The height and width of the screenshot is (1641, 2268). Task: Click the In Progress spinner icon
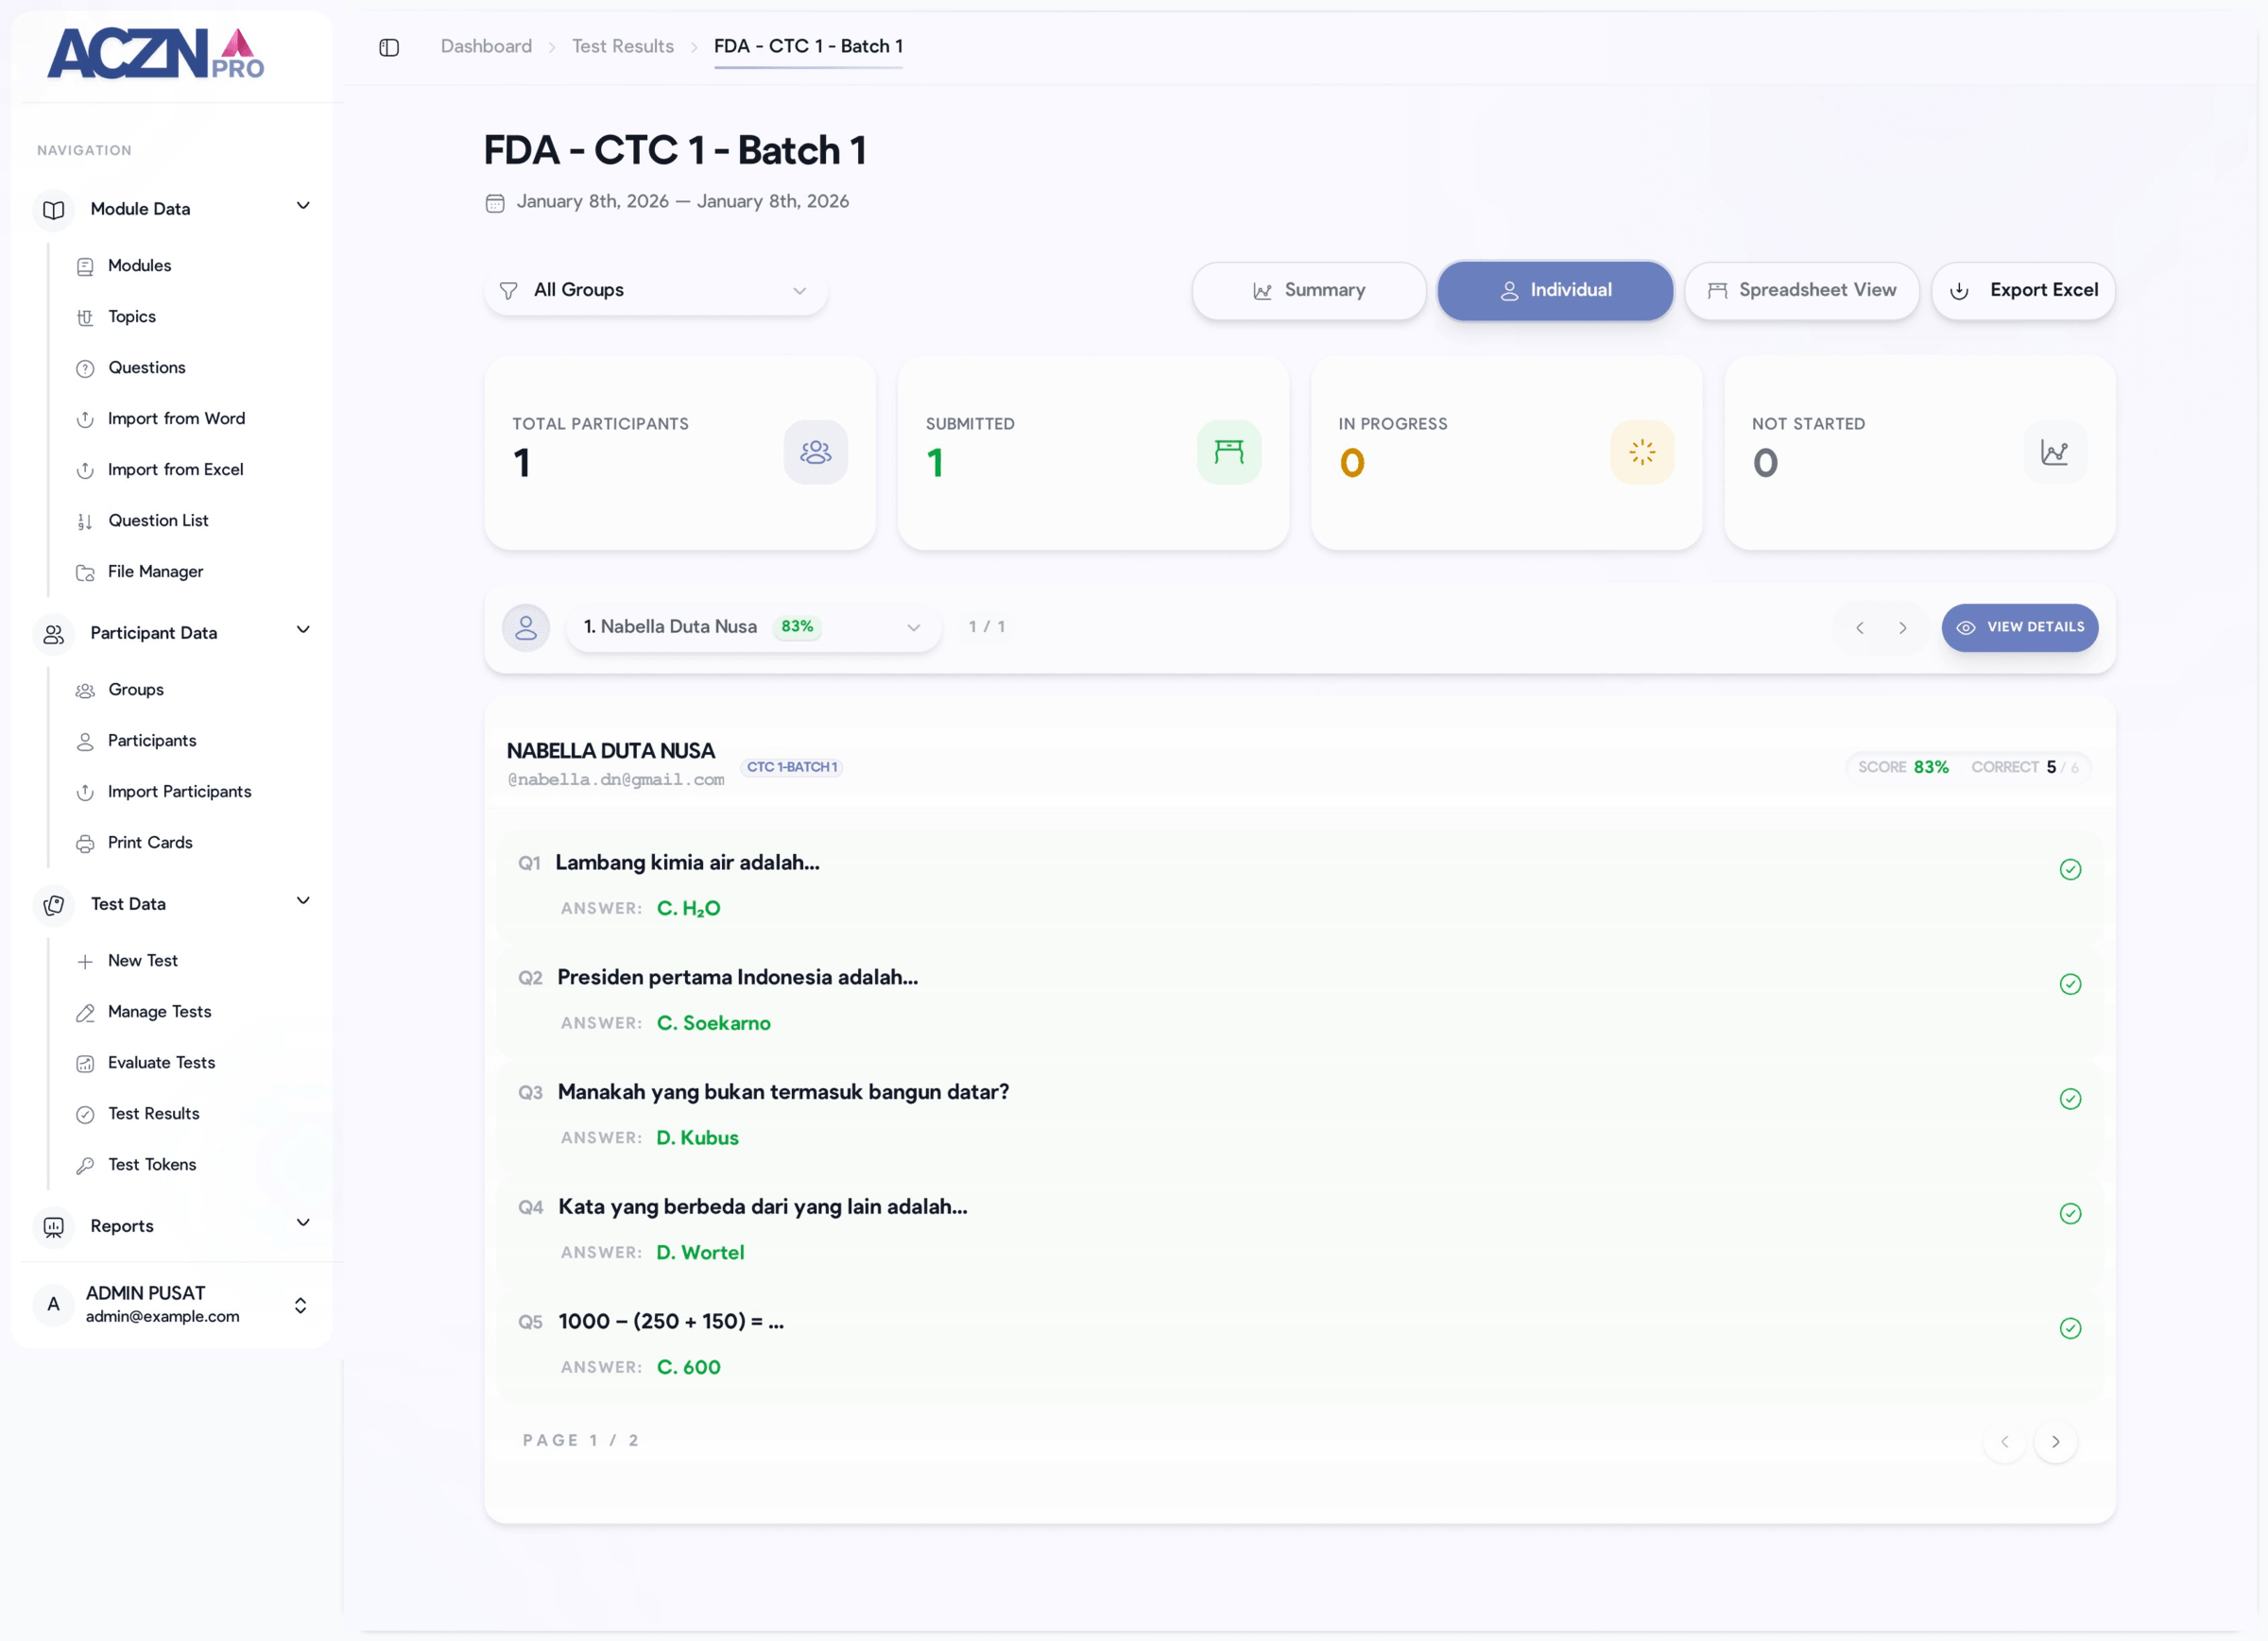coord(1641,452)
